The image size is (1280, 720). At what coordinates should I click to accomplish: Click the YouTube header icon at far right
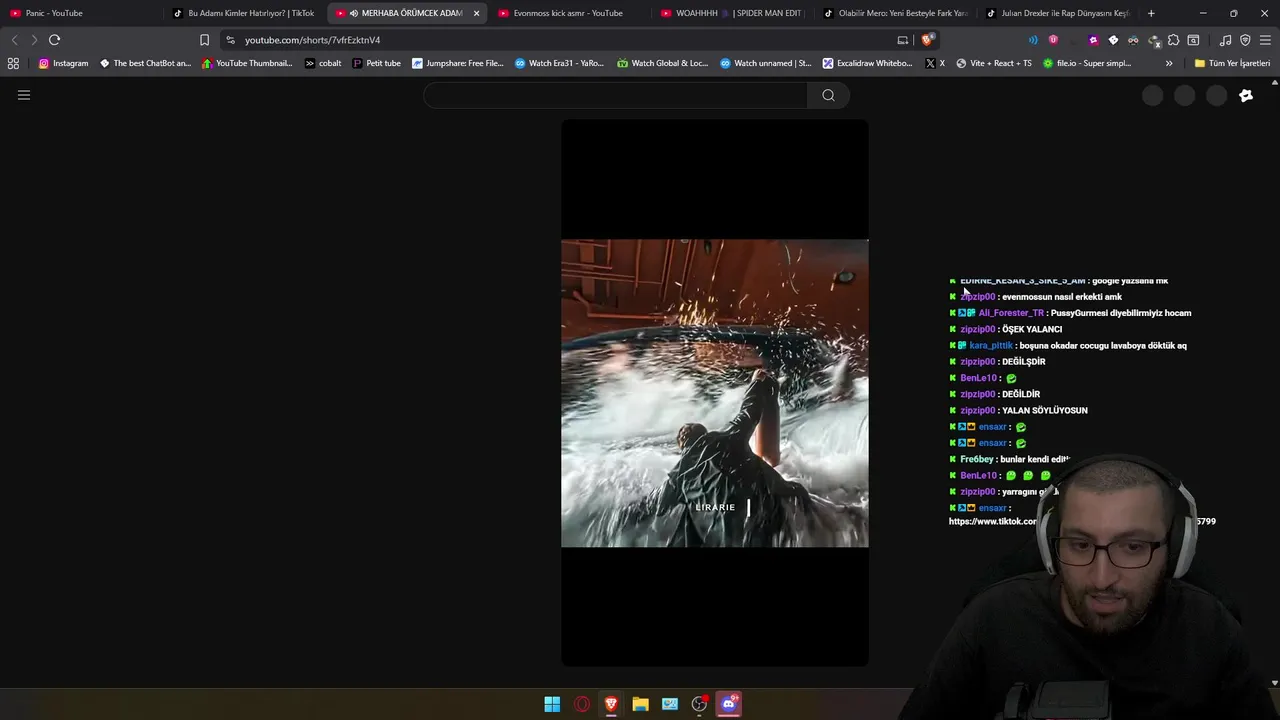coord(1246,96)
